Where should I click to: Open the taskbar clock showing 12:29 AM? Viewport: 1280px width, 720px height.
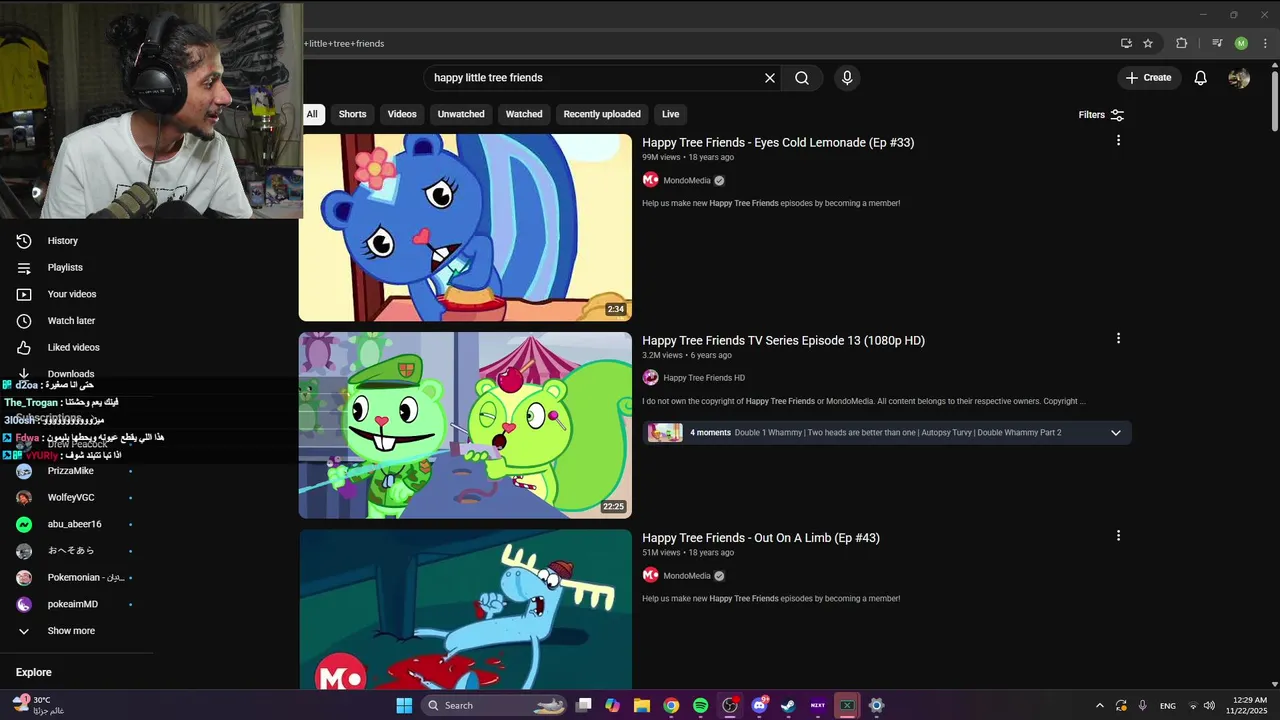point(1249,705)
